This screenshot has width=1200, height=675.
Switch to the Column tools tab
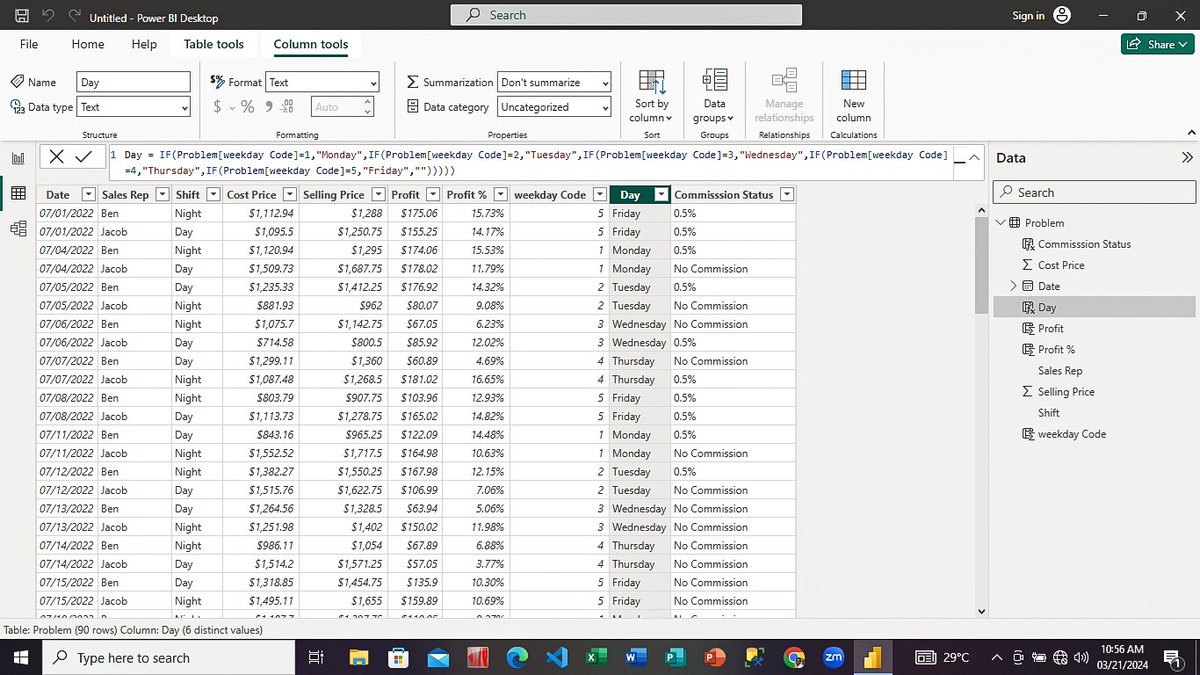coord(311,44)
